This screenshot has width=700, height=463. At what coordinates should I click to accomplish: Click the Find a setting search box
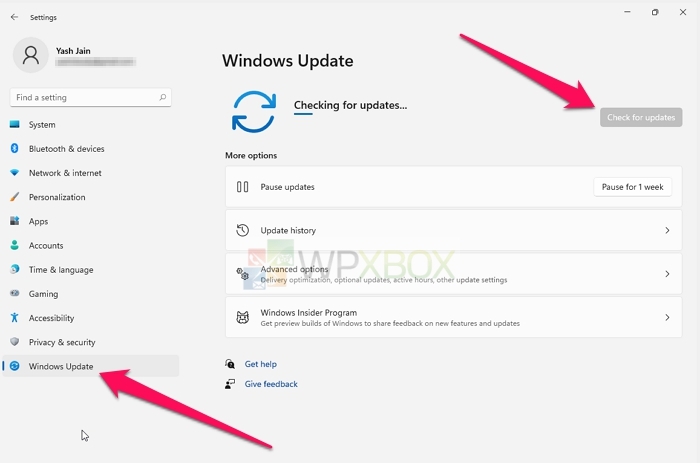(91, 97)
